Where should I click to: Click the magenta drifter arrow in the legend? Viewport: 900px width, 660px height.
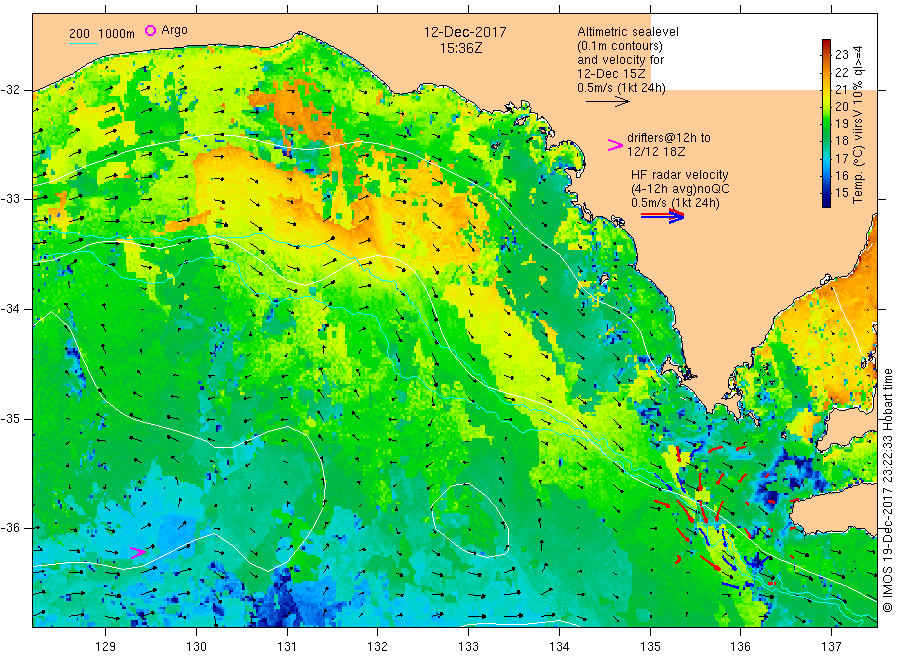(x=615, y=145)
